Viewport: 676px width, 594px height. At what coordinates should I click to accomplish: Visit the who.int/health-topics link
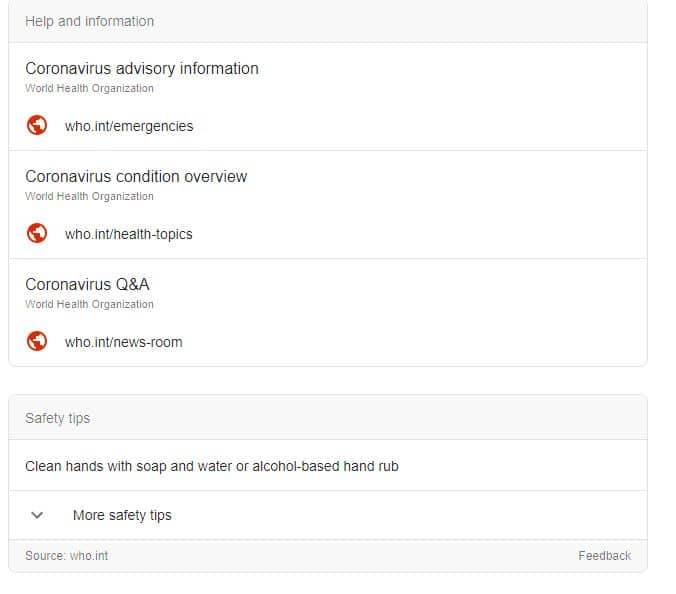pyautogui.click(x=129, y=235)
